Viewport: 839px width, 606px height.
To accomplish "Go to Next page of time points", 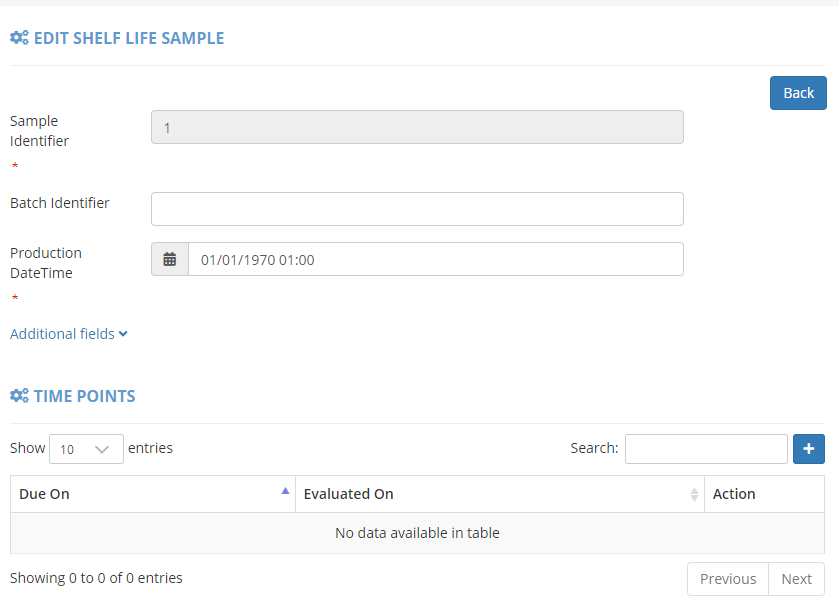I will click(796, 579).
